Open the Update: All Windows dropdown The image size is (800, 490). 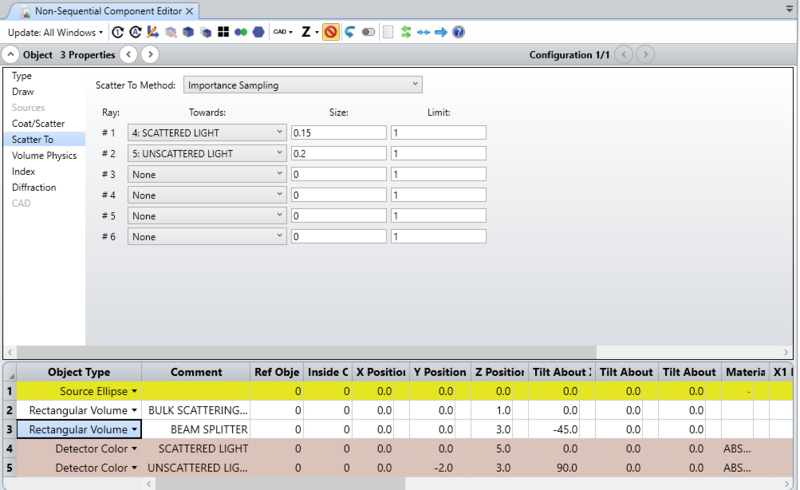click(55, 32)
